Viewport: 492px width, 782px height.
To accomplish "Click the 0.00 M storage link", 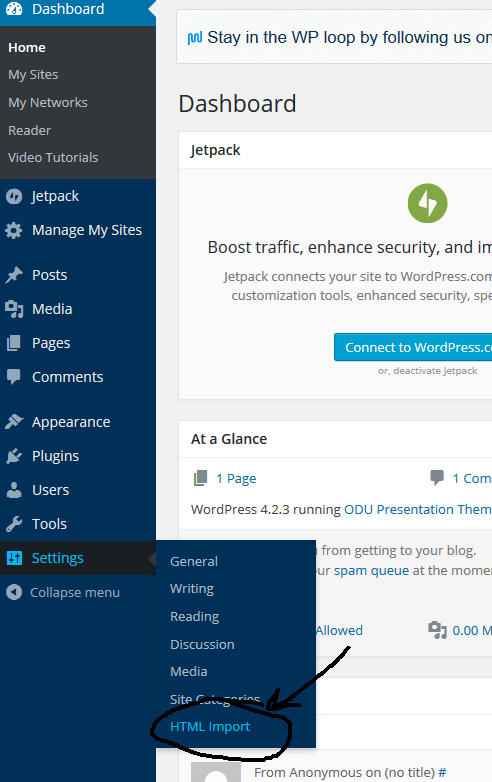I will 472,630.
